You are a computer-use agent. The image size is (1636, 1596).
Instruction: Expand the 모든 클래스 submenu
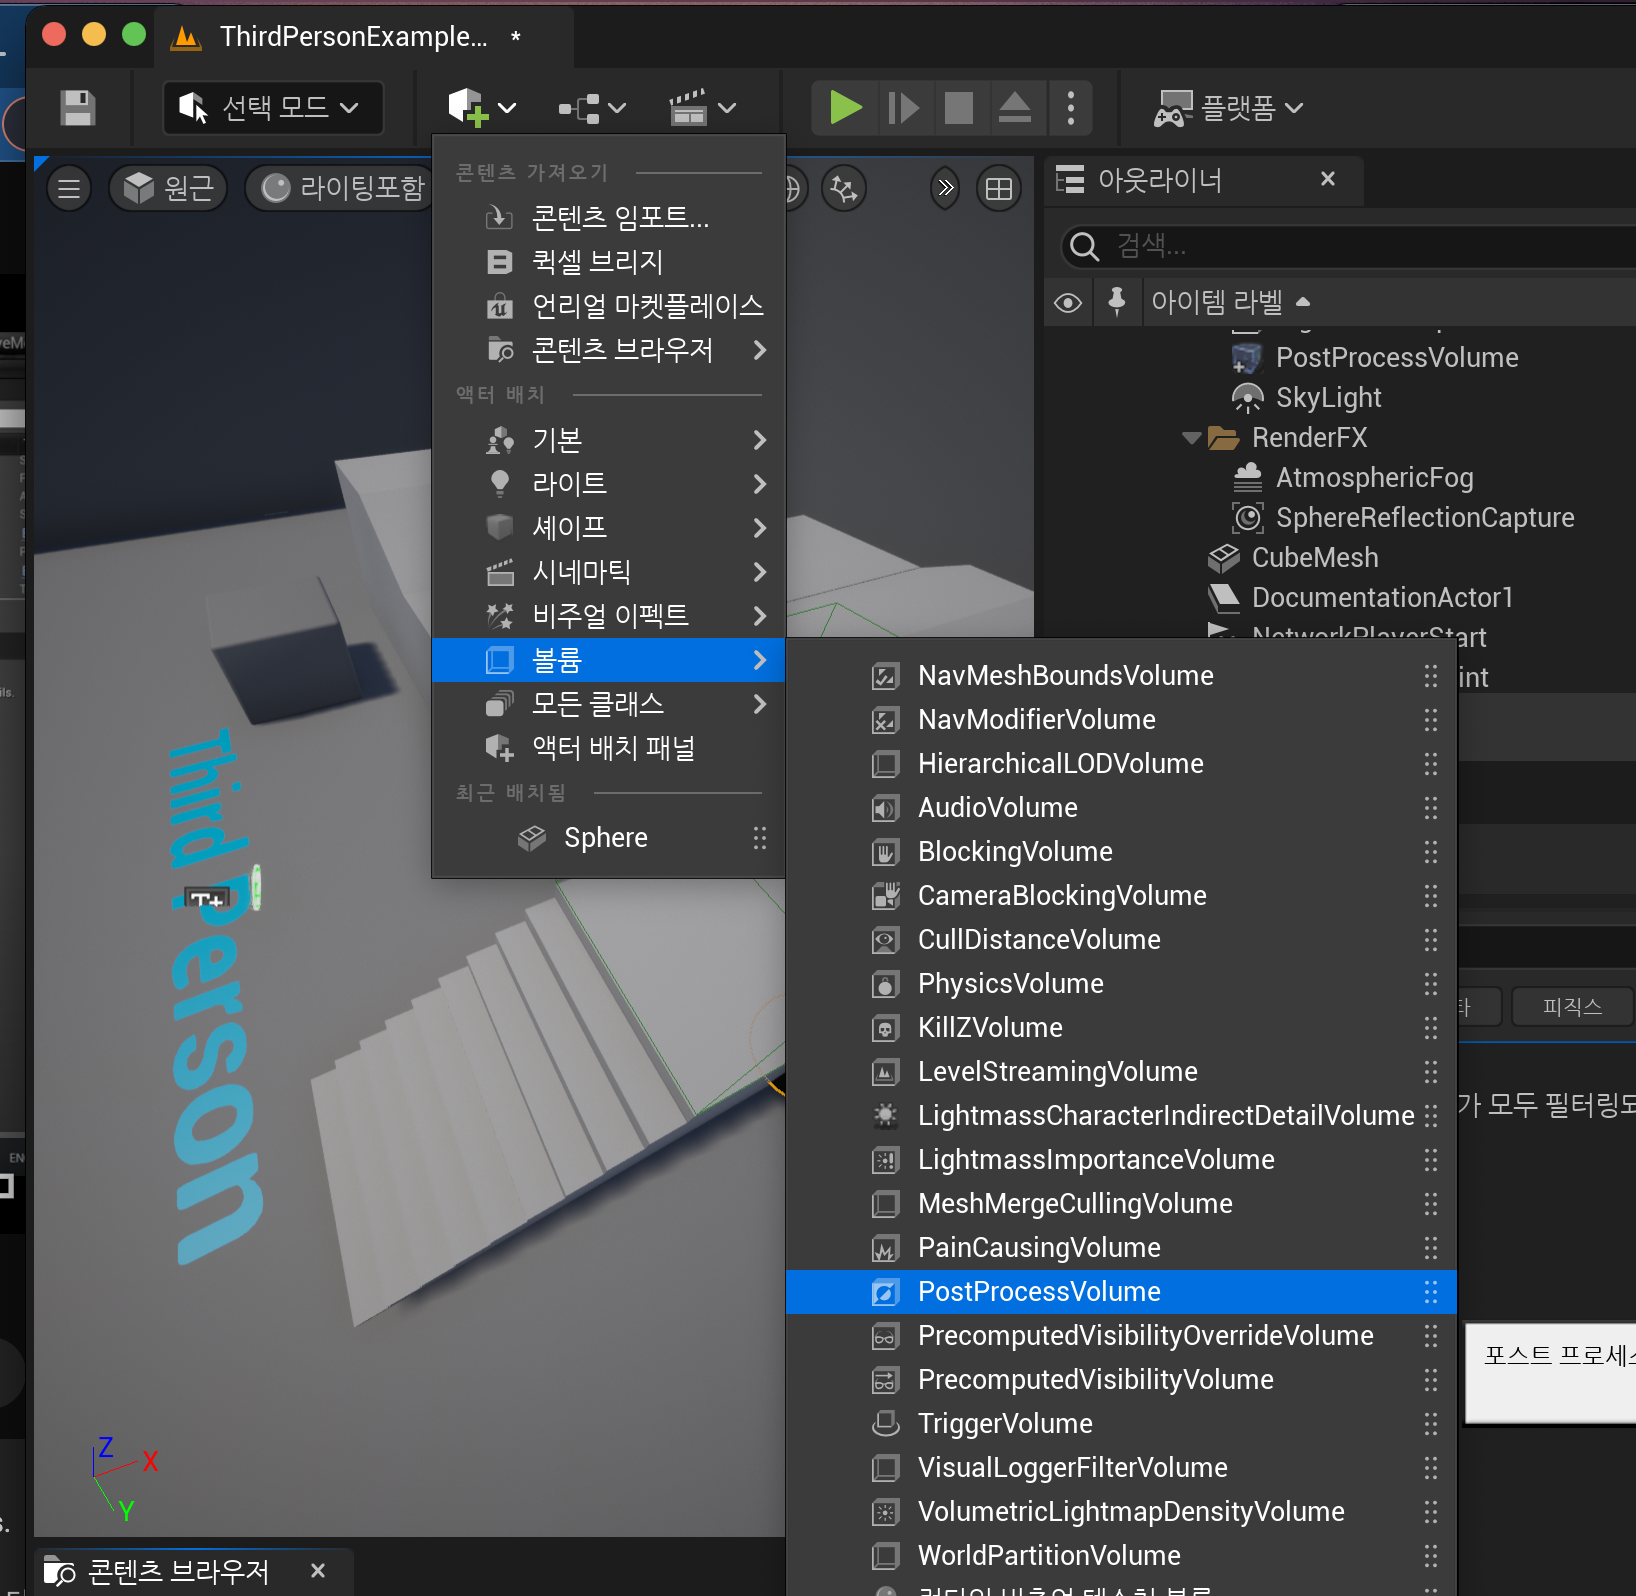(608, 703)
